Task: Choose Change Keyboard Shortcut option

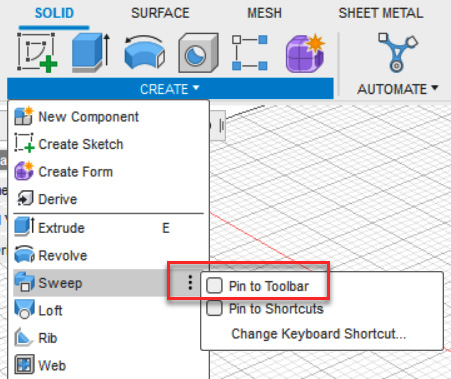Action: tap(319, 334)
